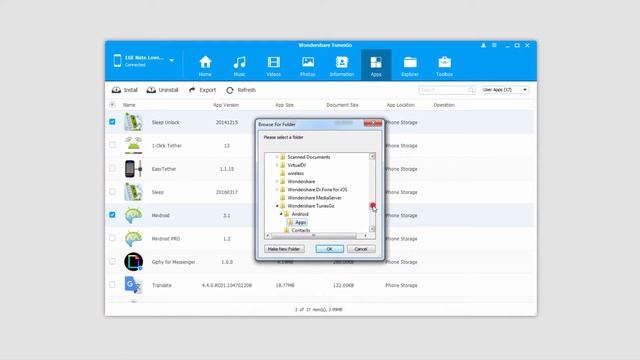
Task: Click OK in Browse For Folder dialog
Action: (x=329, y=249)
